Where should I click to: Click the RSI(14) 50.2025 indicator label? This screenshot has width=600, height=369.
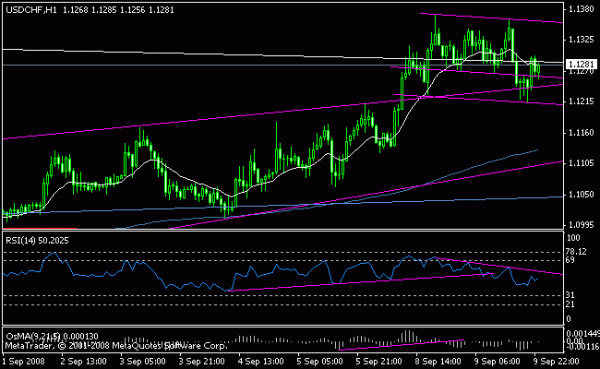click(x=37, y=240)
